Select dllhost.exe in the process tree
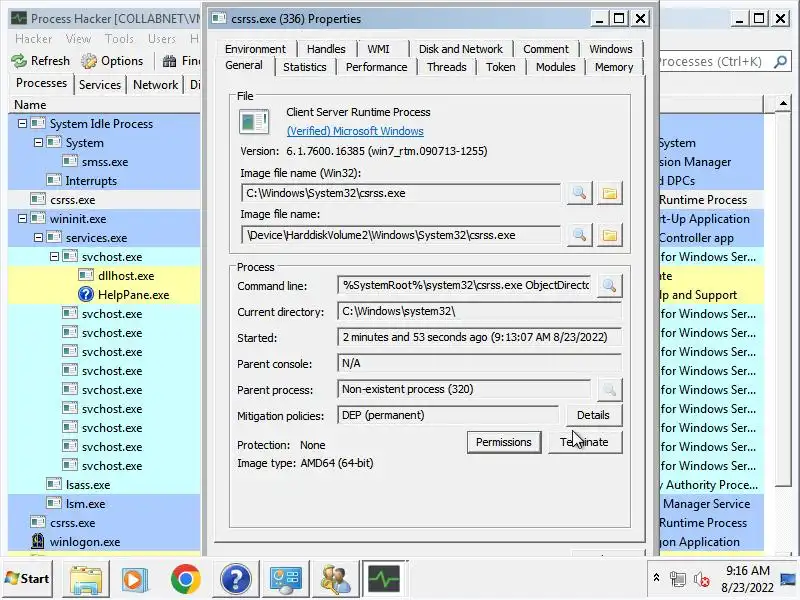Image resolution: width=800 pixels, height=600 pixels. pyautogui.click(x=126, y=276)
